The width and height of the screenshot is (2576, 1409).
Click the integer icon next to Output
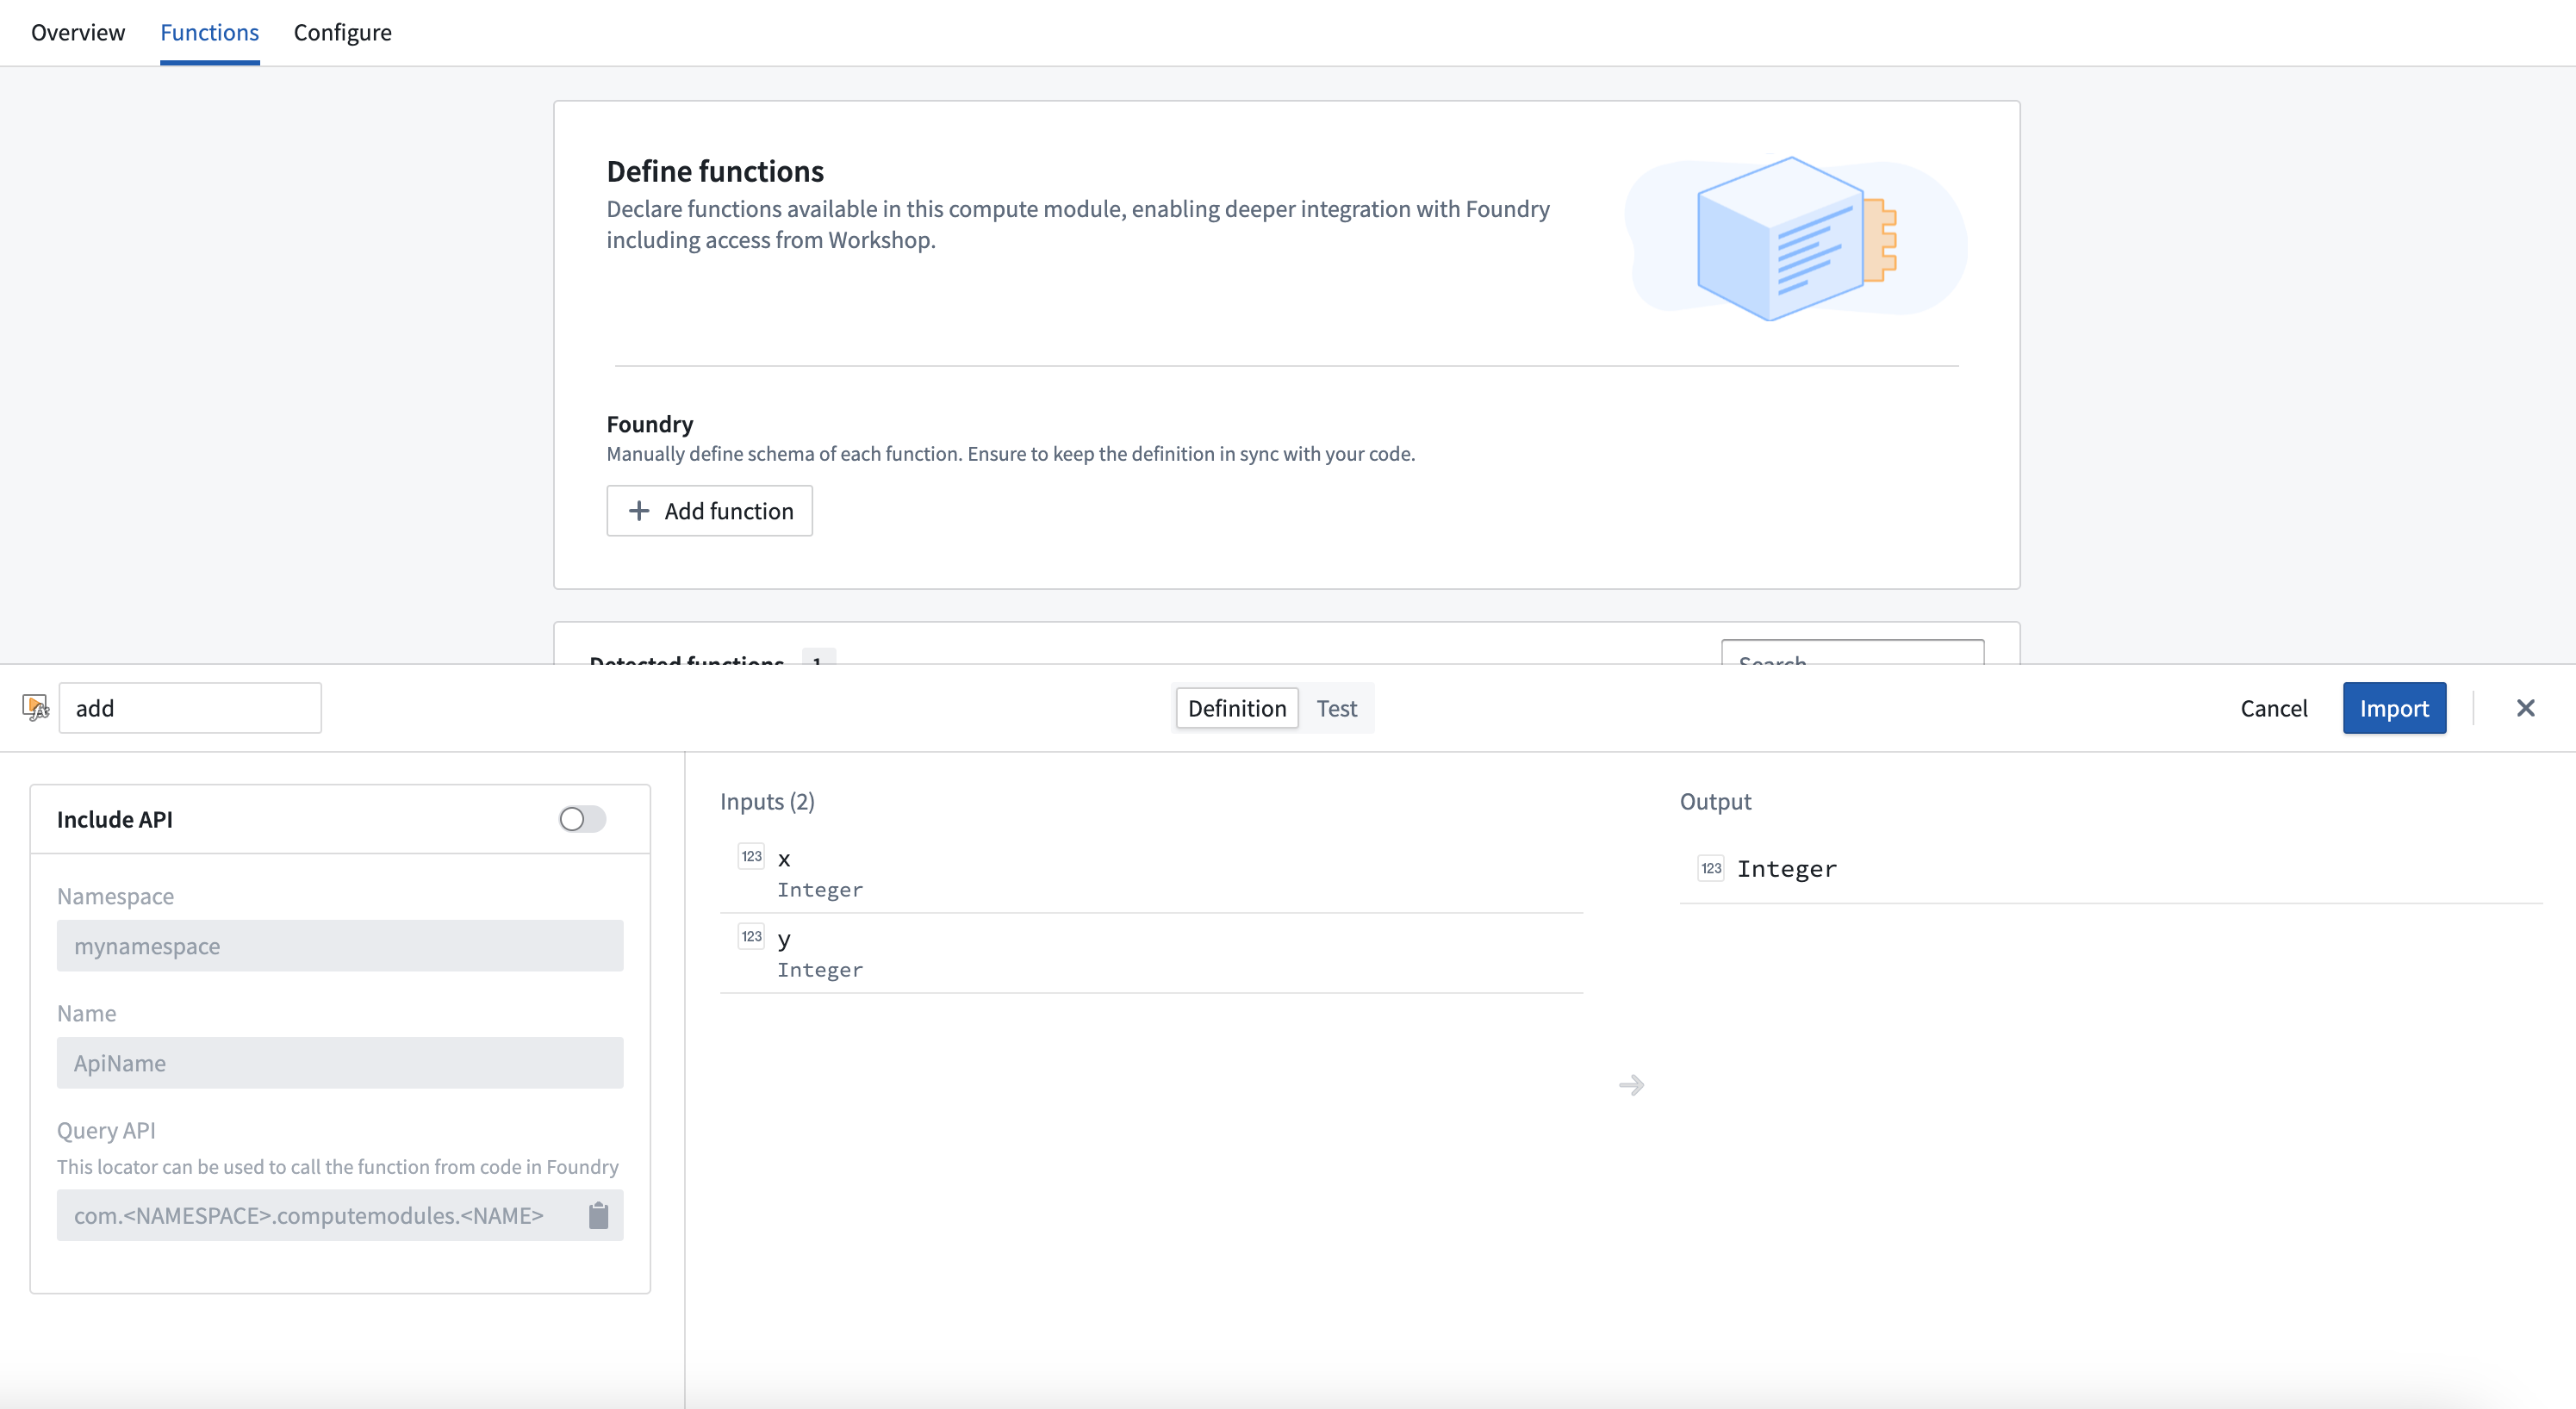(x=1711, y=868)
